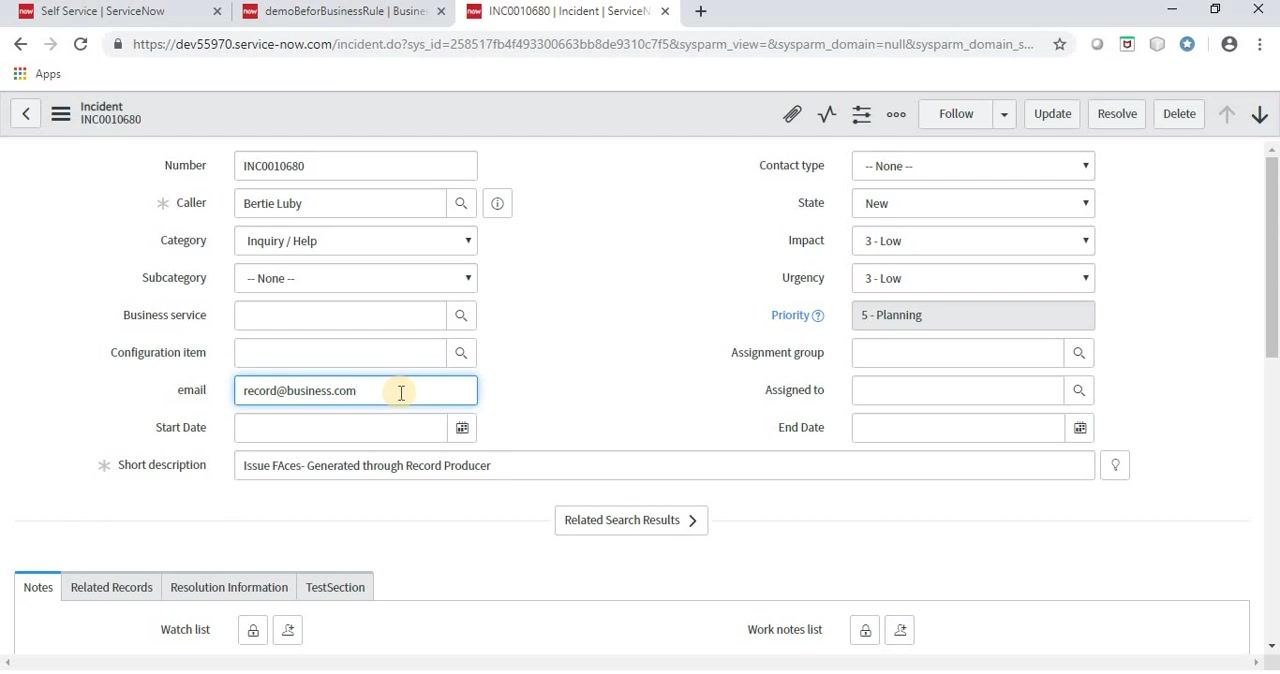Click the form back arrow button
Viewport: 1280px width, 674px height.
click(26, 114)
